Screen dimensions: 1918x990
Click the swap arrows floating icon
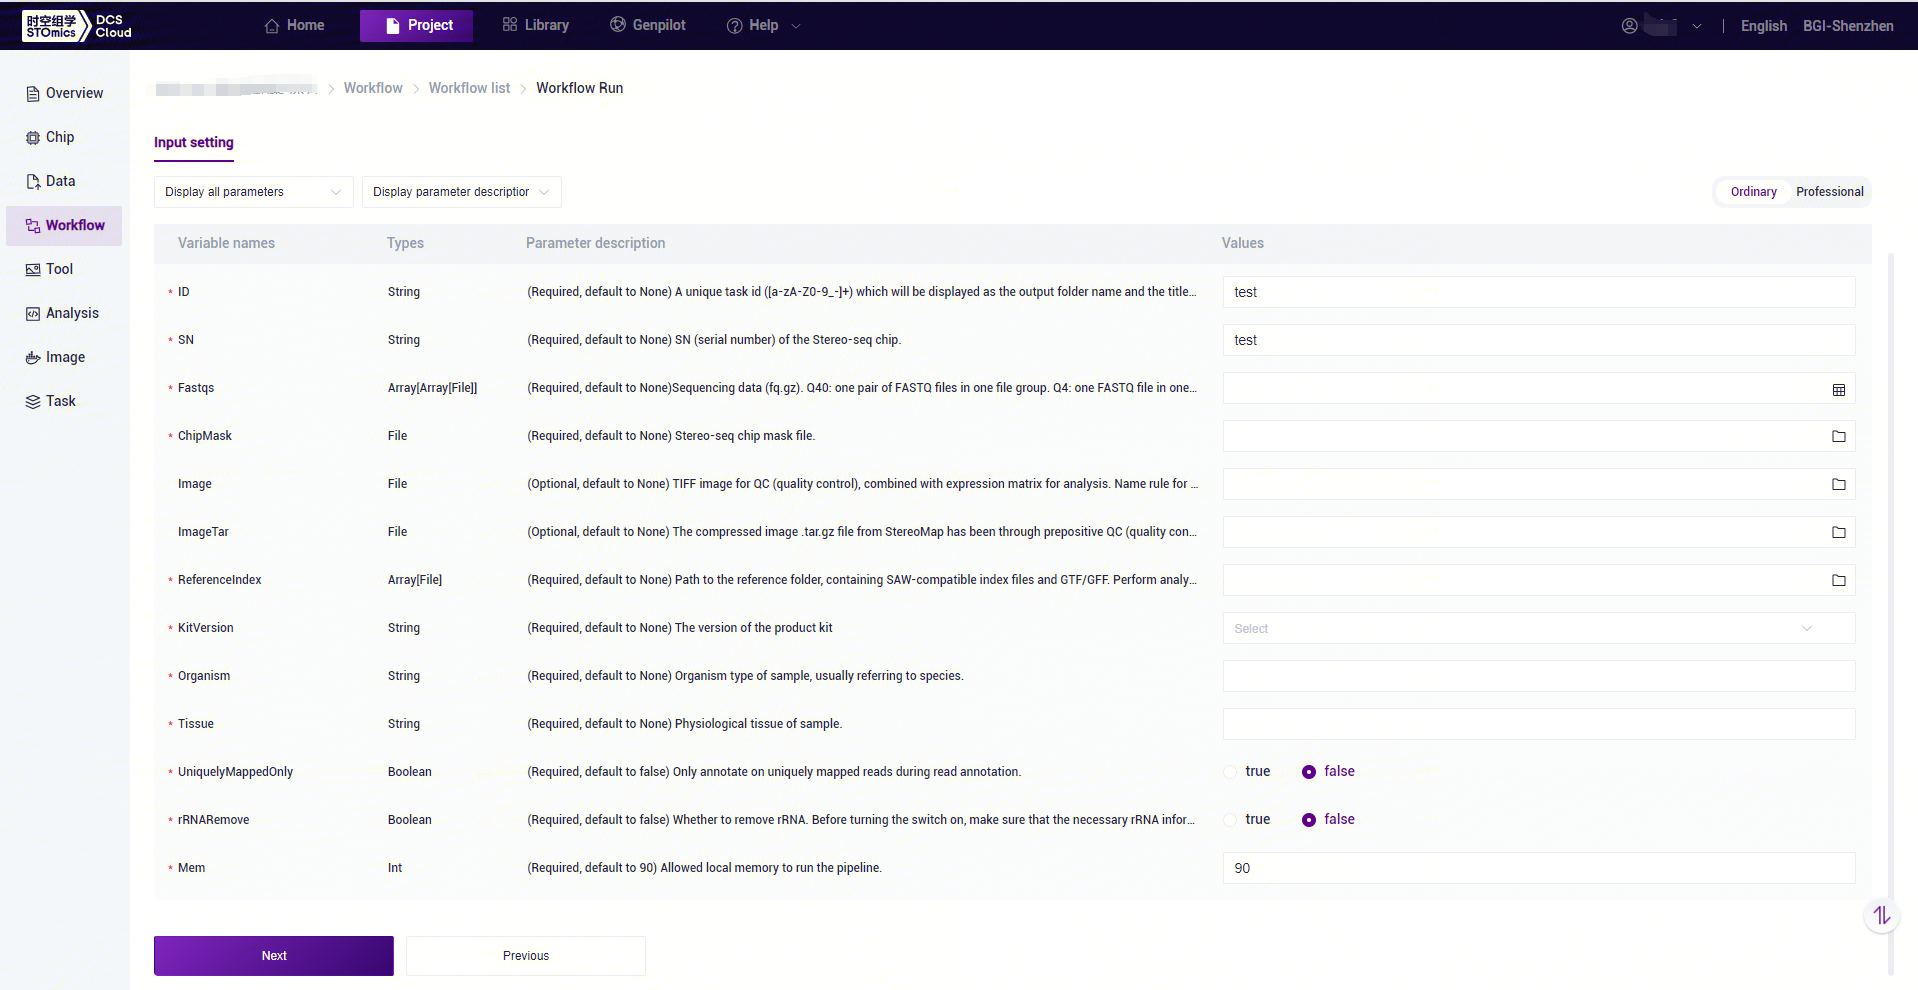coord(1881,915)
